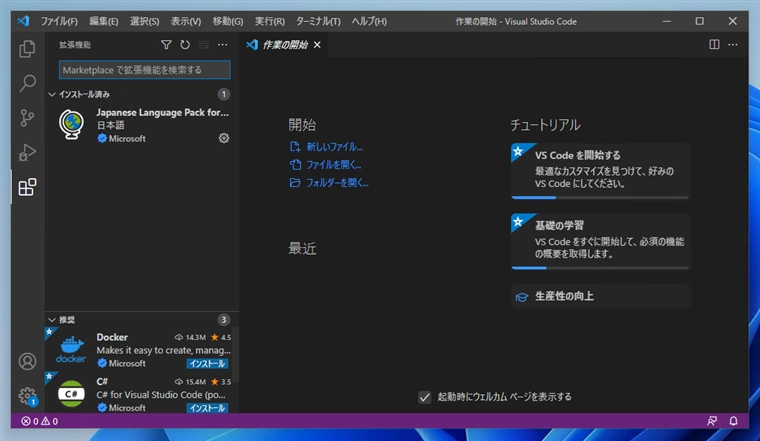Open the Run and Debug view
The image size is (760, 441).
click(x=27, y=153)
